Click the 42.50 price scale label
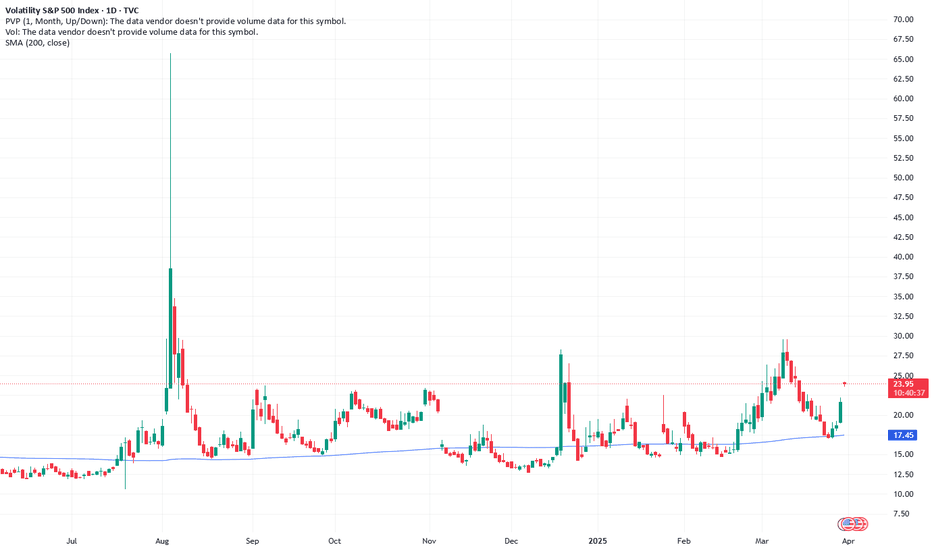932x550 pixels. click(903, 237)
